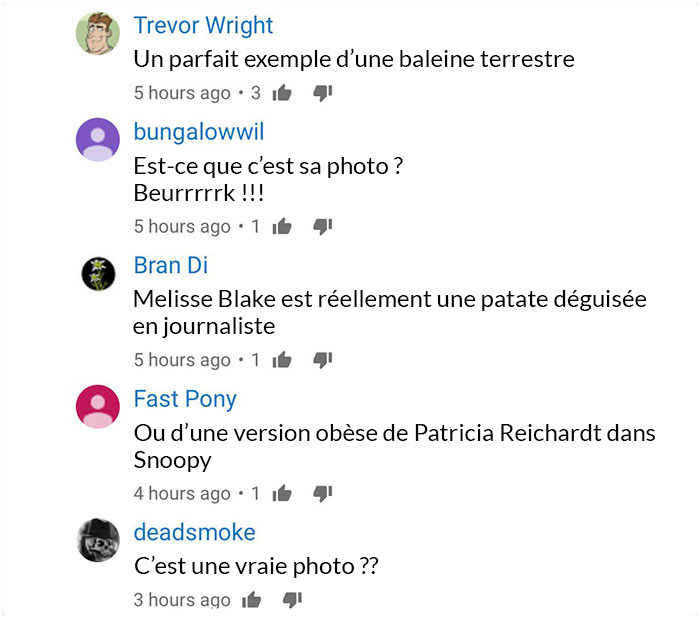Open deadsmoke's username link
700x618 pixels.
(x=195, y=532)
